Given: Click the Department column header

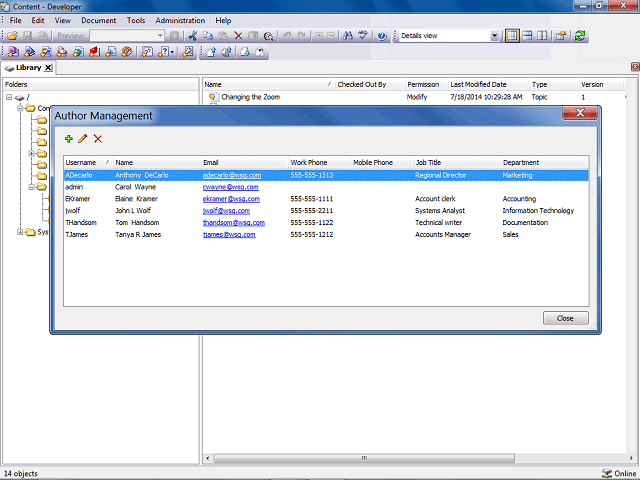Looking at the screenshot, I should click(544, 162).
